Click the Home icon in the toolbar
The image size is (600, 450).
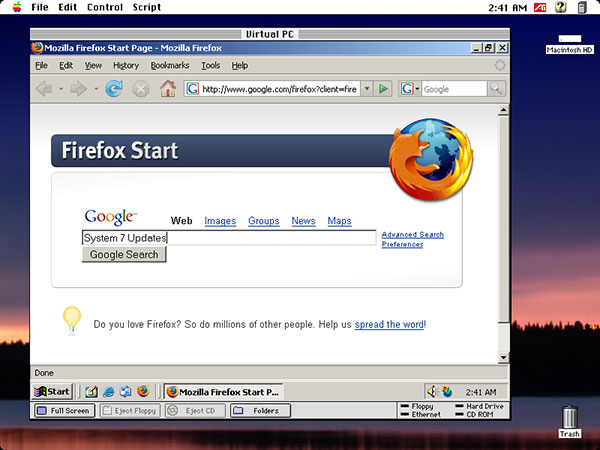[x=167, y=89]
